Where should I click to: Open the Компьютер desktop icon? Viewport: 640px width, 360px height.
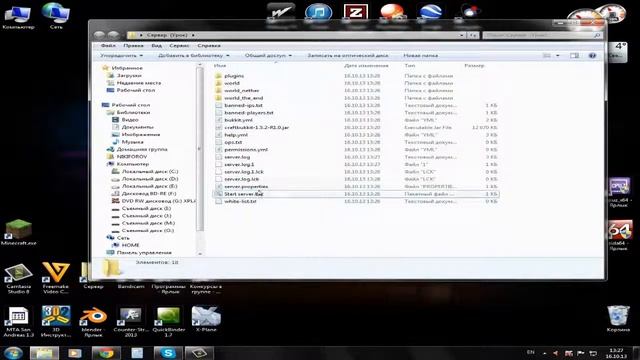(18, 16)
